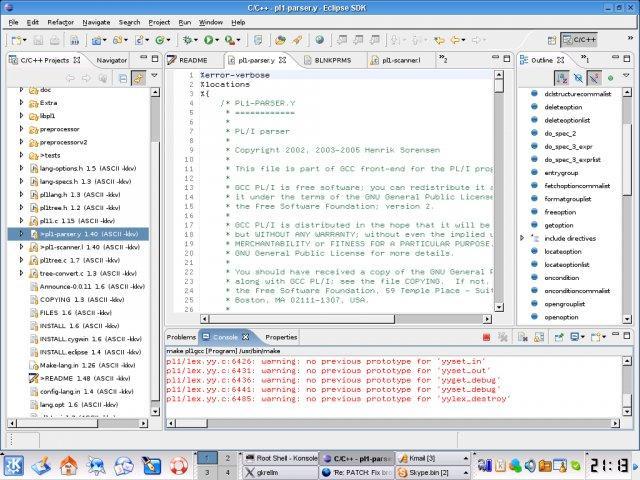The width and height of the screenshot is (640, 480).
Task: Show hidden editor tabs list (»2)
Action: pyautogui.click(x=443, y=59)
